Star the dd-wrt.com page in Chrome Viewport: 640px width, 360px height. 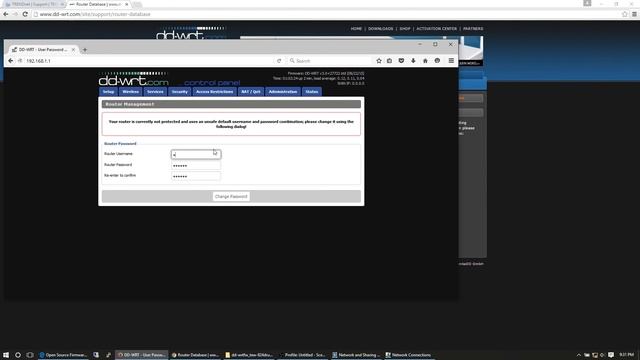click(624, 14)
